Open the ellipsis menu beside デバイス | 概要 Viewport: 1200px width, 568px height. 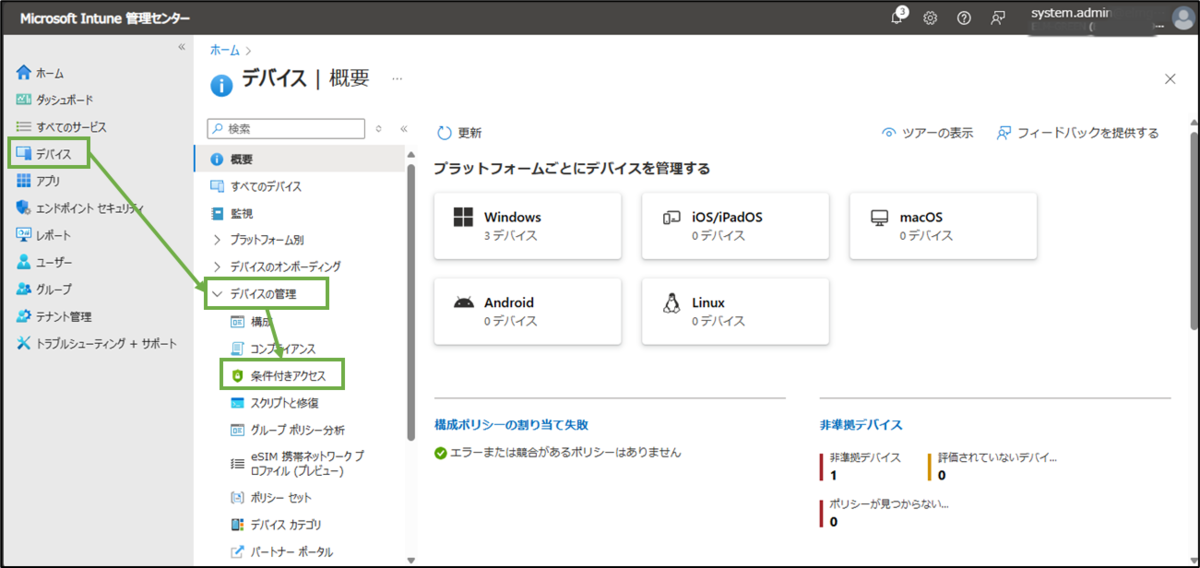pyautogui.click(x=397, y=78)
